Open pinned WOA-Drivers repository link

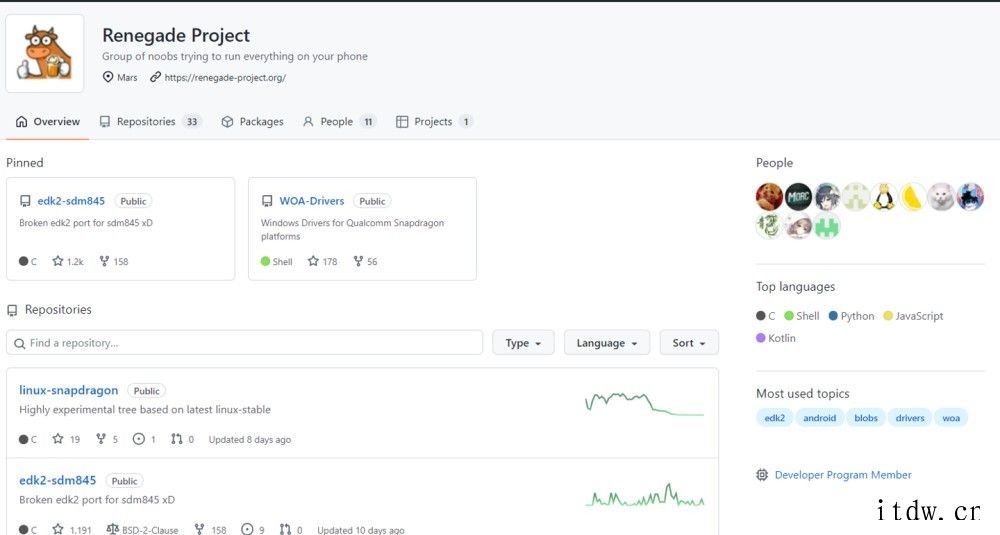tap(311, 201)
